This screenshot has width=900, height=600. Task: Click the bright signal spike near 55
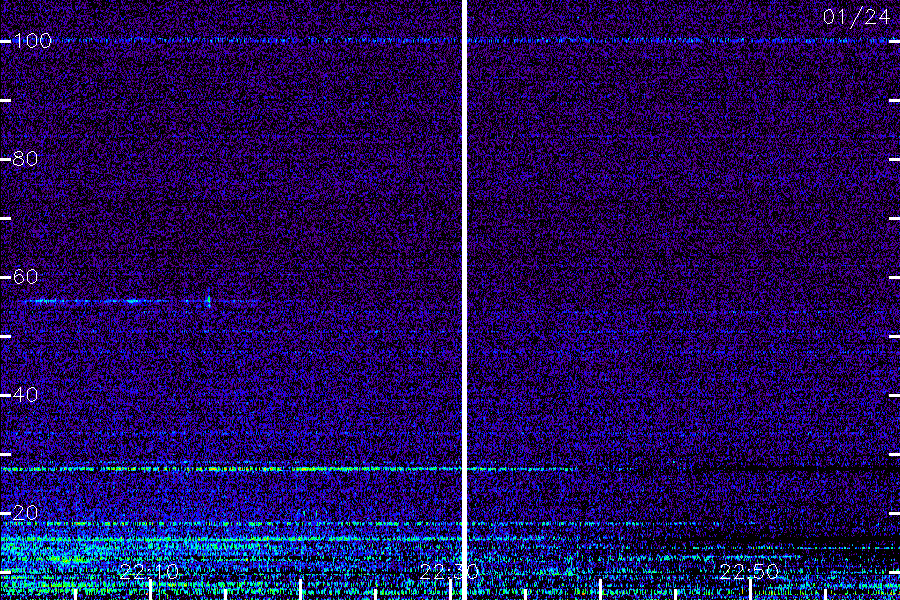tap(208, 300)
